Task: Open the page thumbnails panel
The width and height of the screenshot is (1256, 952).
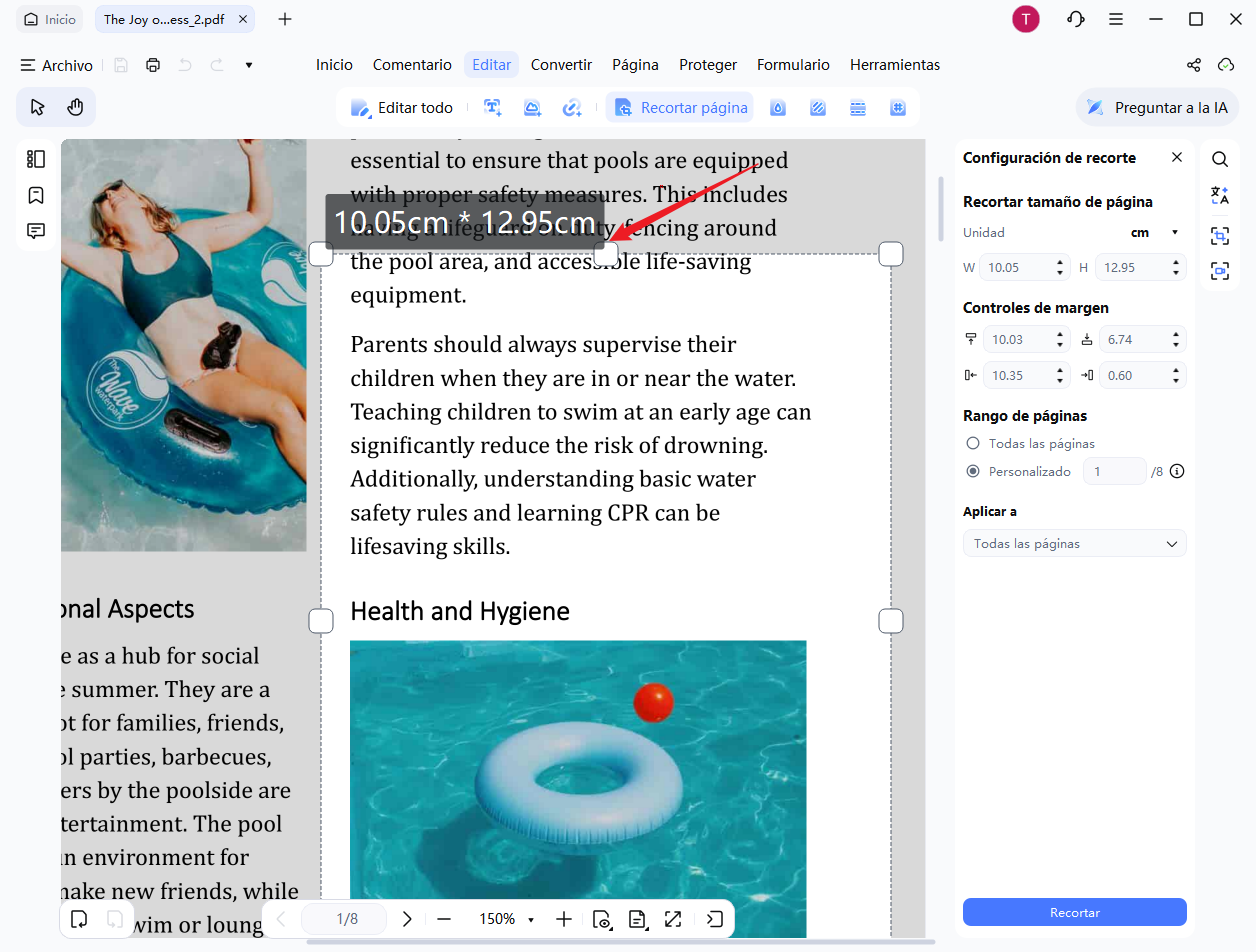Action: (x=36, y=159)
